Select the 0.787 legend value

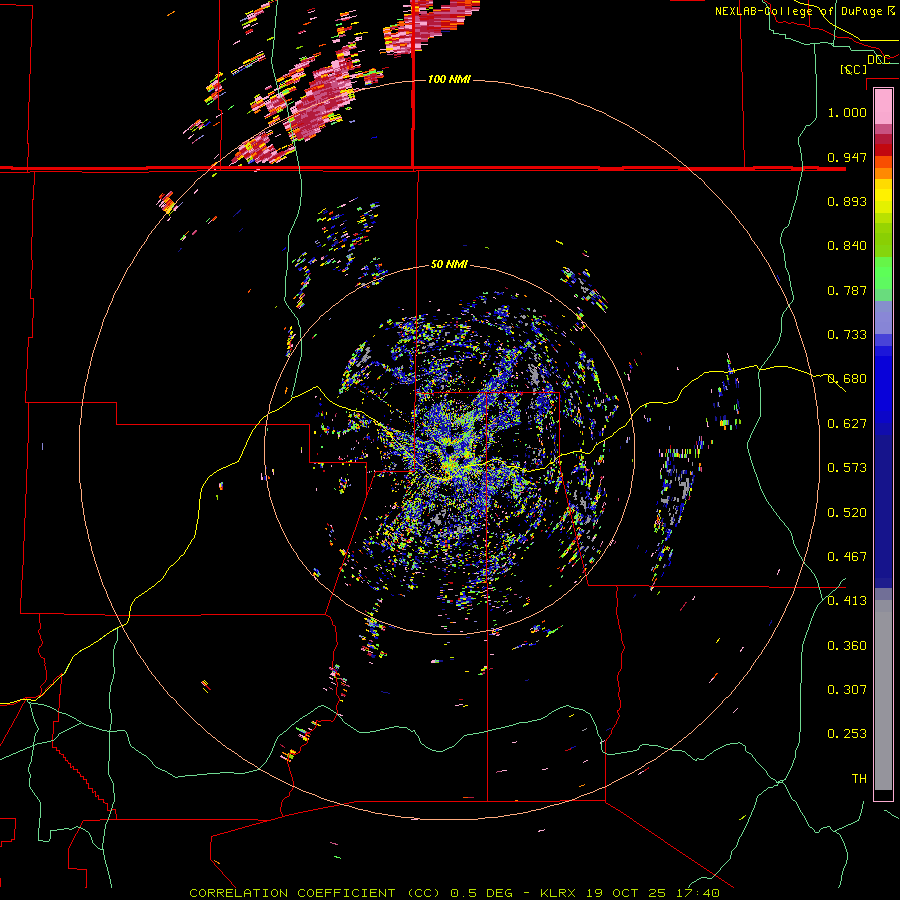pyautogui.click(x=847, y=290)
